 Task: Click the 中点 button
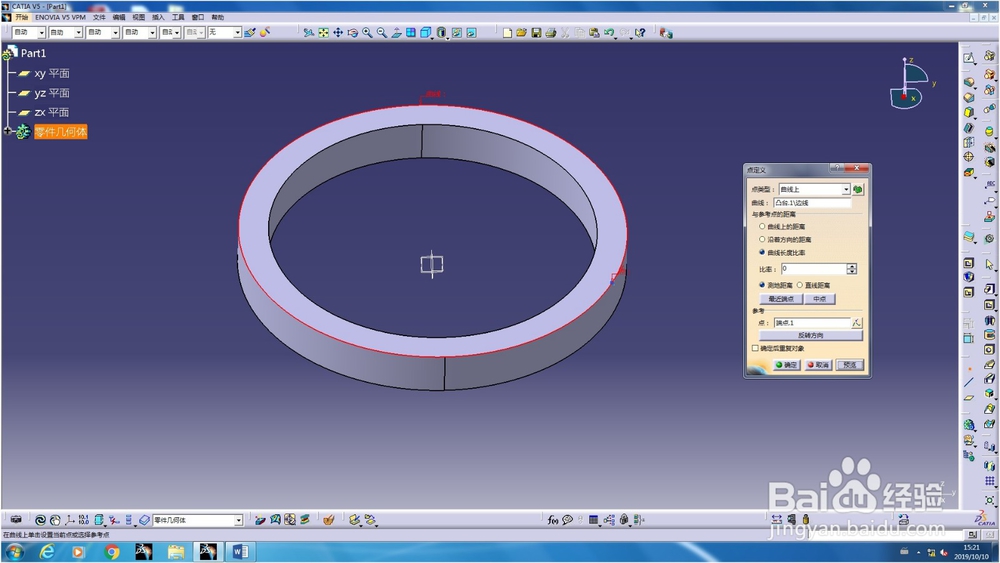(x=820, y=299)
